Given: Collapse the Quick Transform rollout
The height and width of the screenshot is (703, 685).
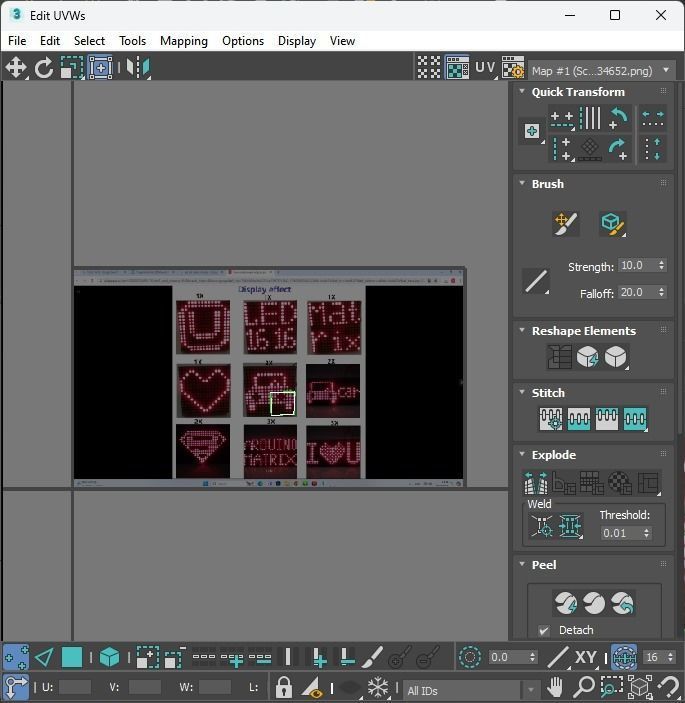Looking at the screenshot, I should click(x=522, y=91).
